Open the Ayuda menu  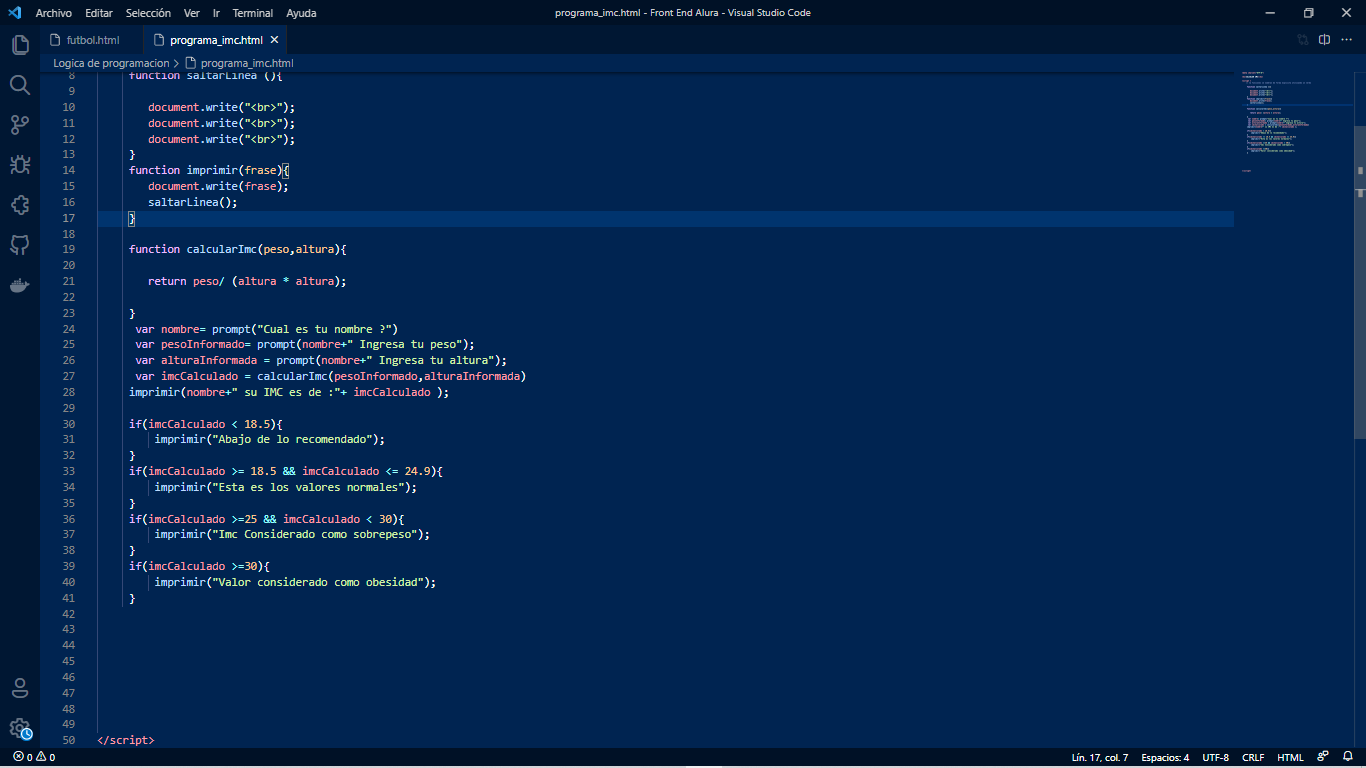coord(301,13)
